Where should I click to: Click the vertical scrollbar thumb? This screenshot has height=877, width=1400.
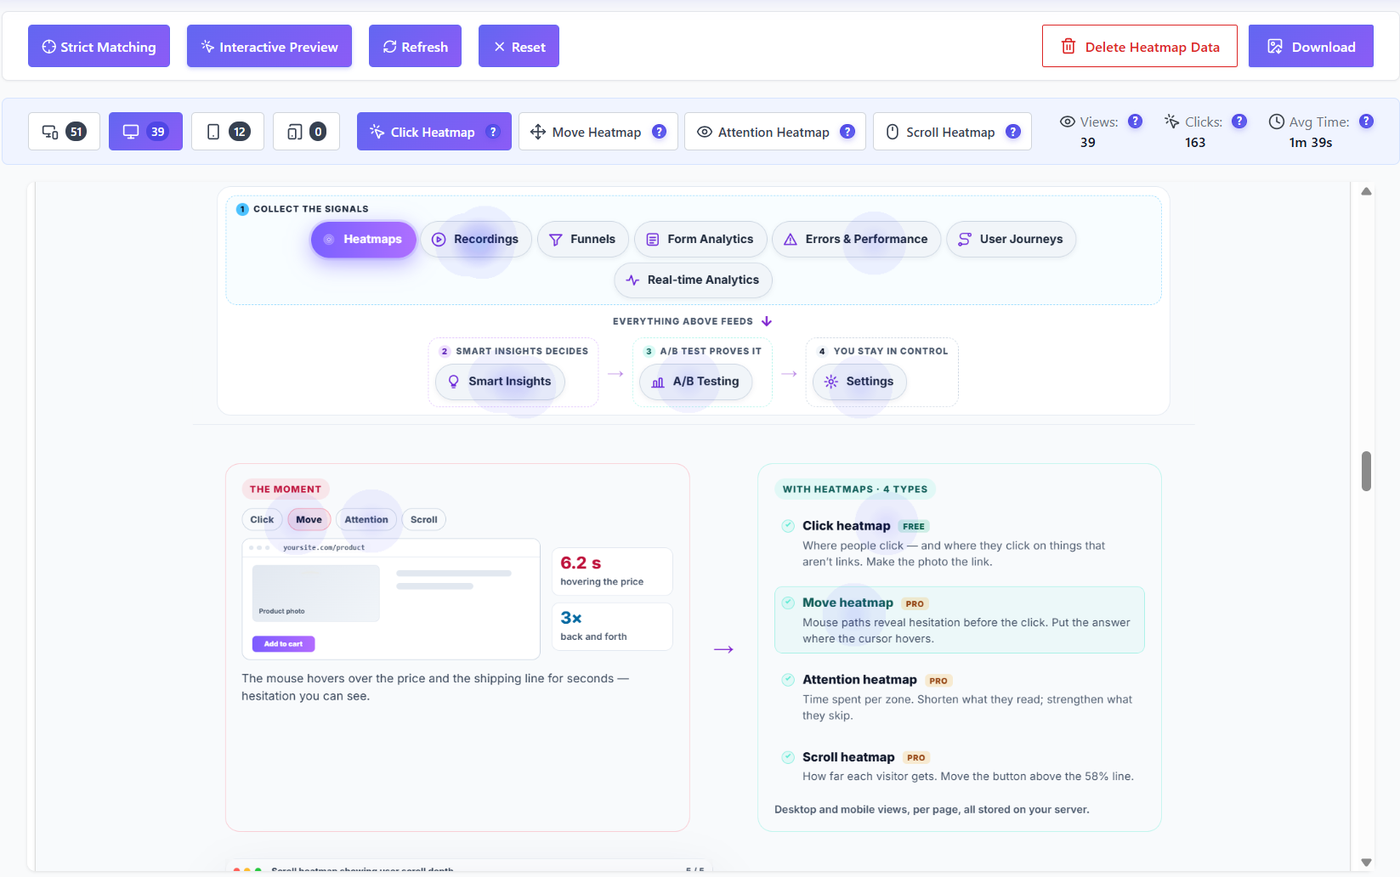[x=1366, y=471]
